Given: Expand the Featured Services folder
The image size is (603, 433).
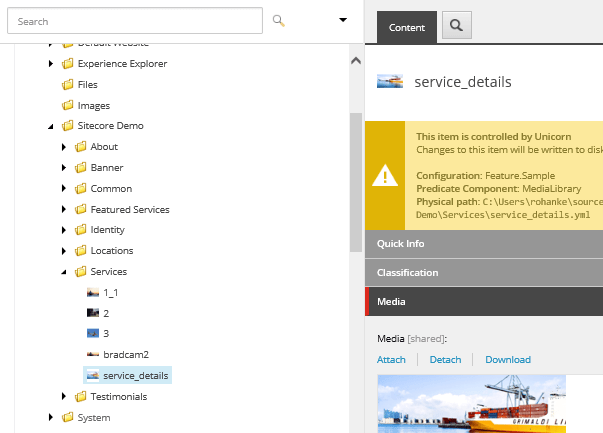Looking at the screenshot, I should [x=65, y=210].
